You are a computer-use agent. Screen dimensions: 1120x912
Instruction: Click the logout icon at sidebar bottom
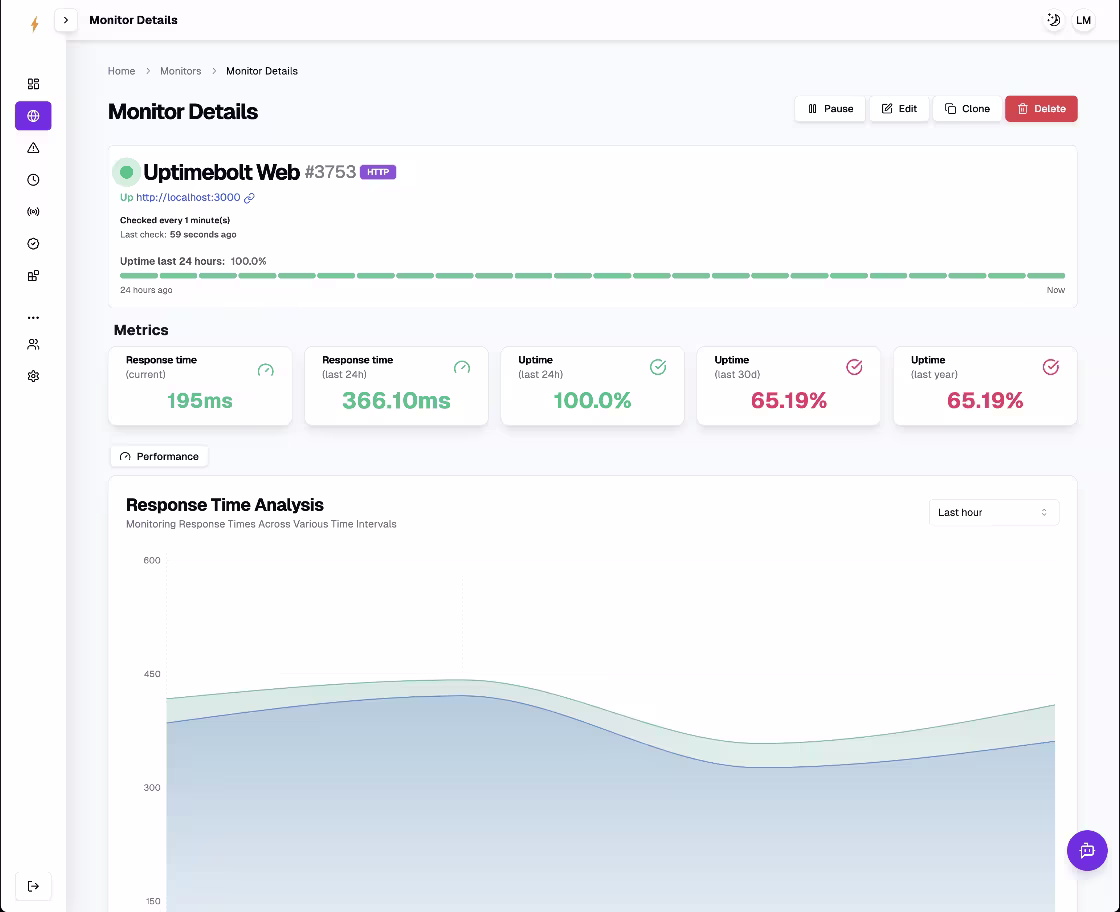[33, 886]
